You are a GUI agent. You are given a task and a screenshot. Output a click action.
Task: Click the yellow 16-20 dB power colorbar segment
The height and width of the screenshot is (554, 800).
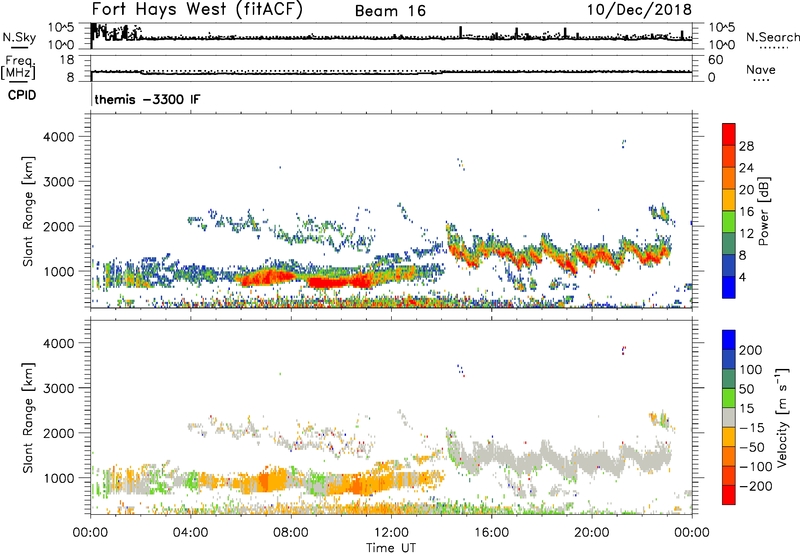click(729, 200)
